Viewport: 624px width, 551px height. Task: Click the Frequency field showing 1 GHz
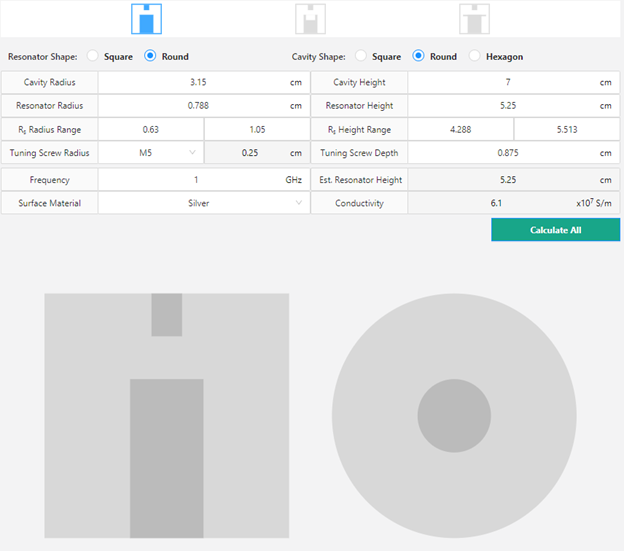click(x=204, y=180)
